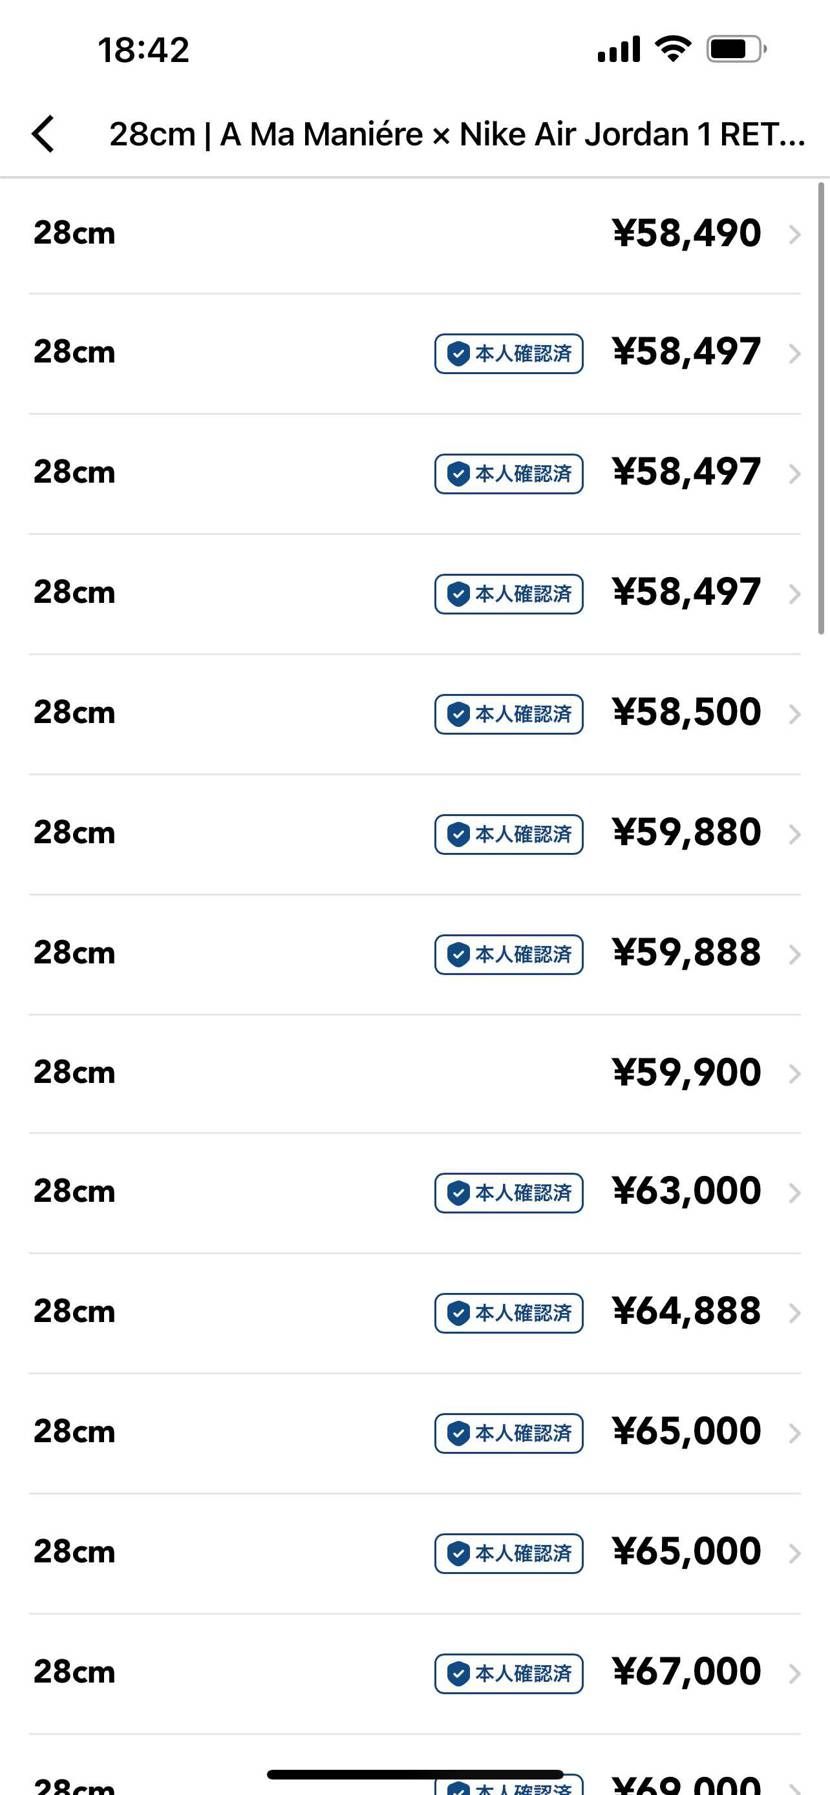Tap the 本人確認済 badge on ¥67,000 row

coord(509,1673)
